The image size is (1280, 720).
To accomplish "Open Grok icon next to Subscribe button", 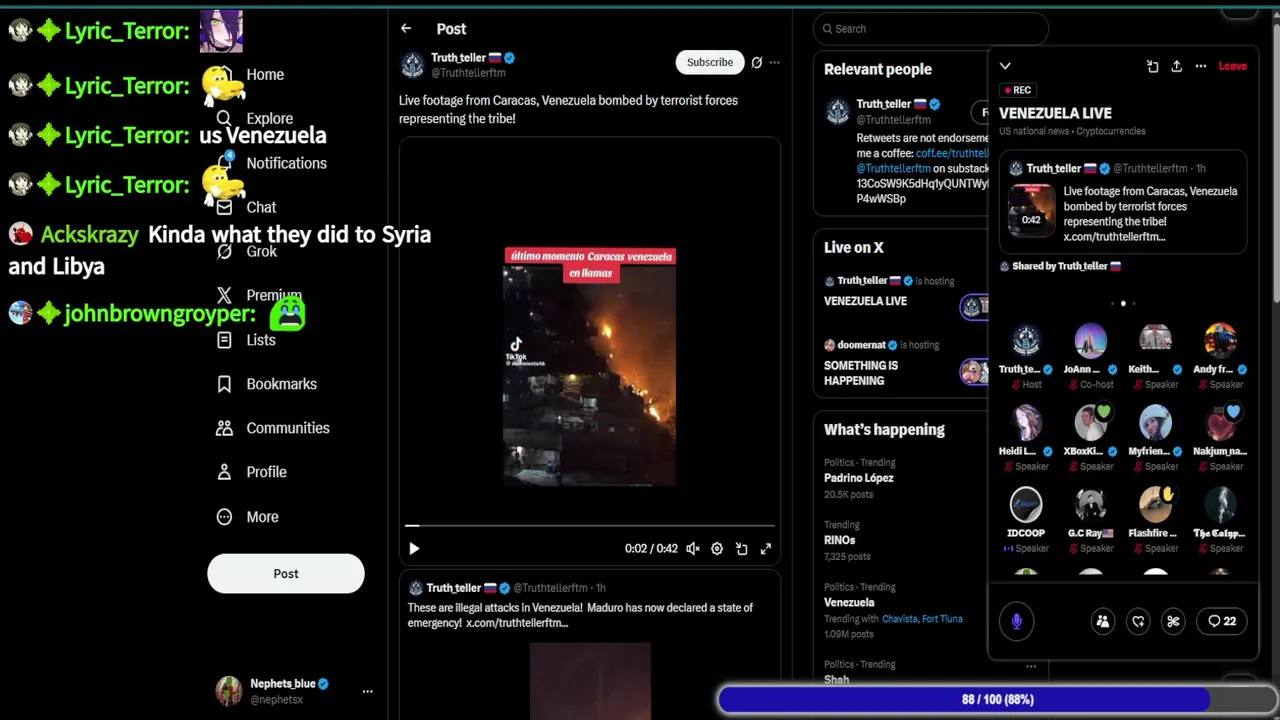I will (x=757, y=62).
